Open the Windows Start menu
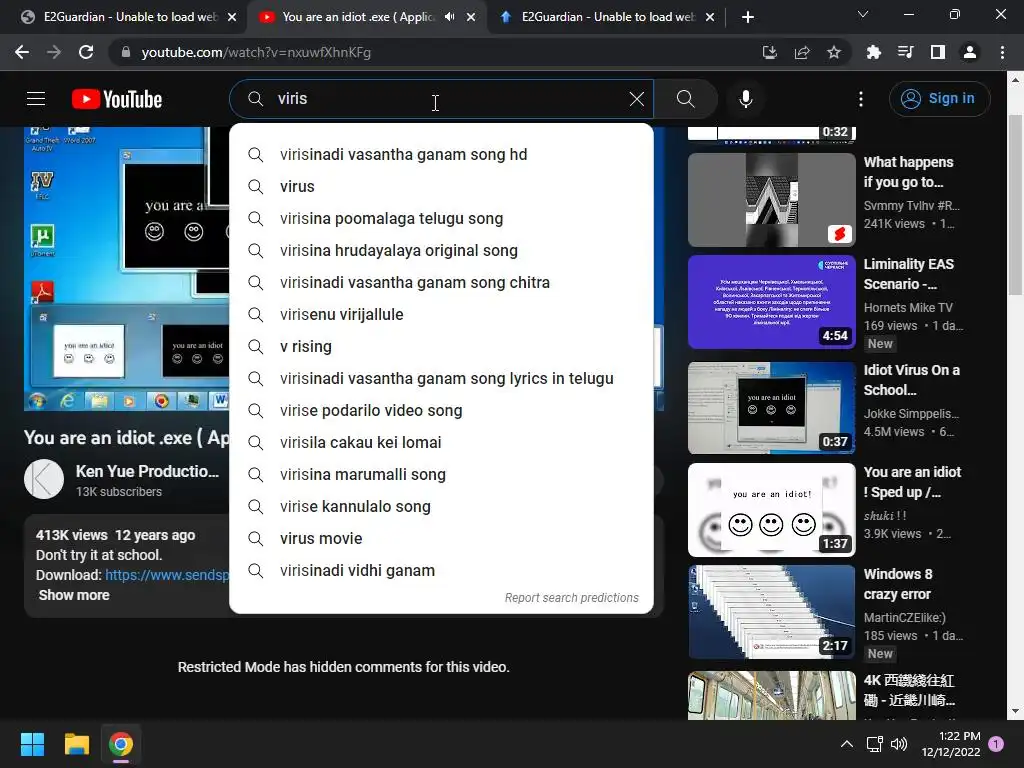 click(x=32, y=744)
